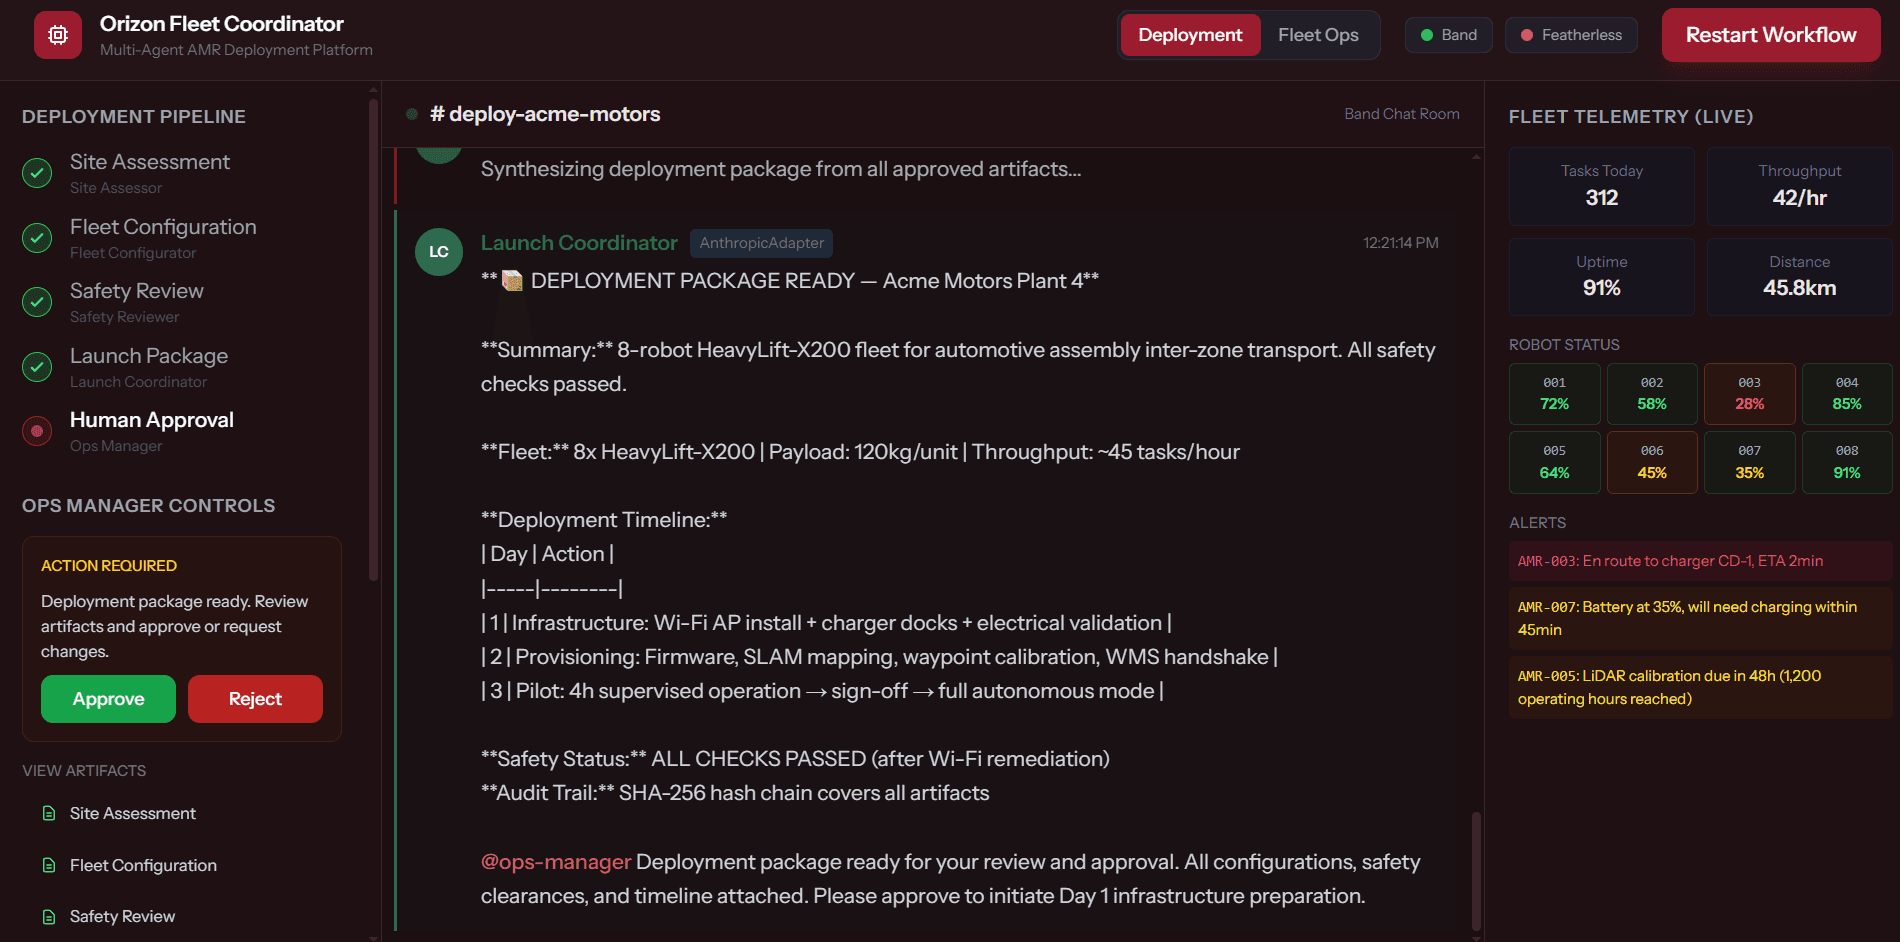Select robot 006 at 45% battery

[x=1652, y=463]
